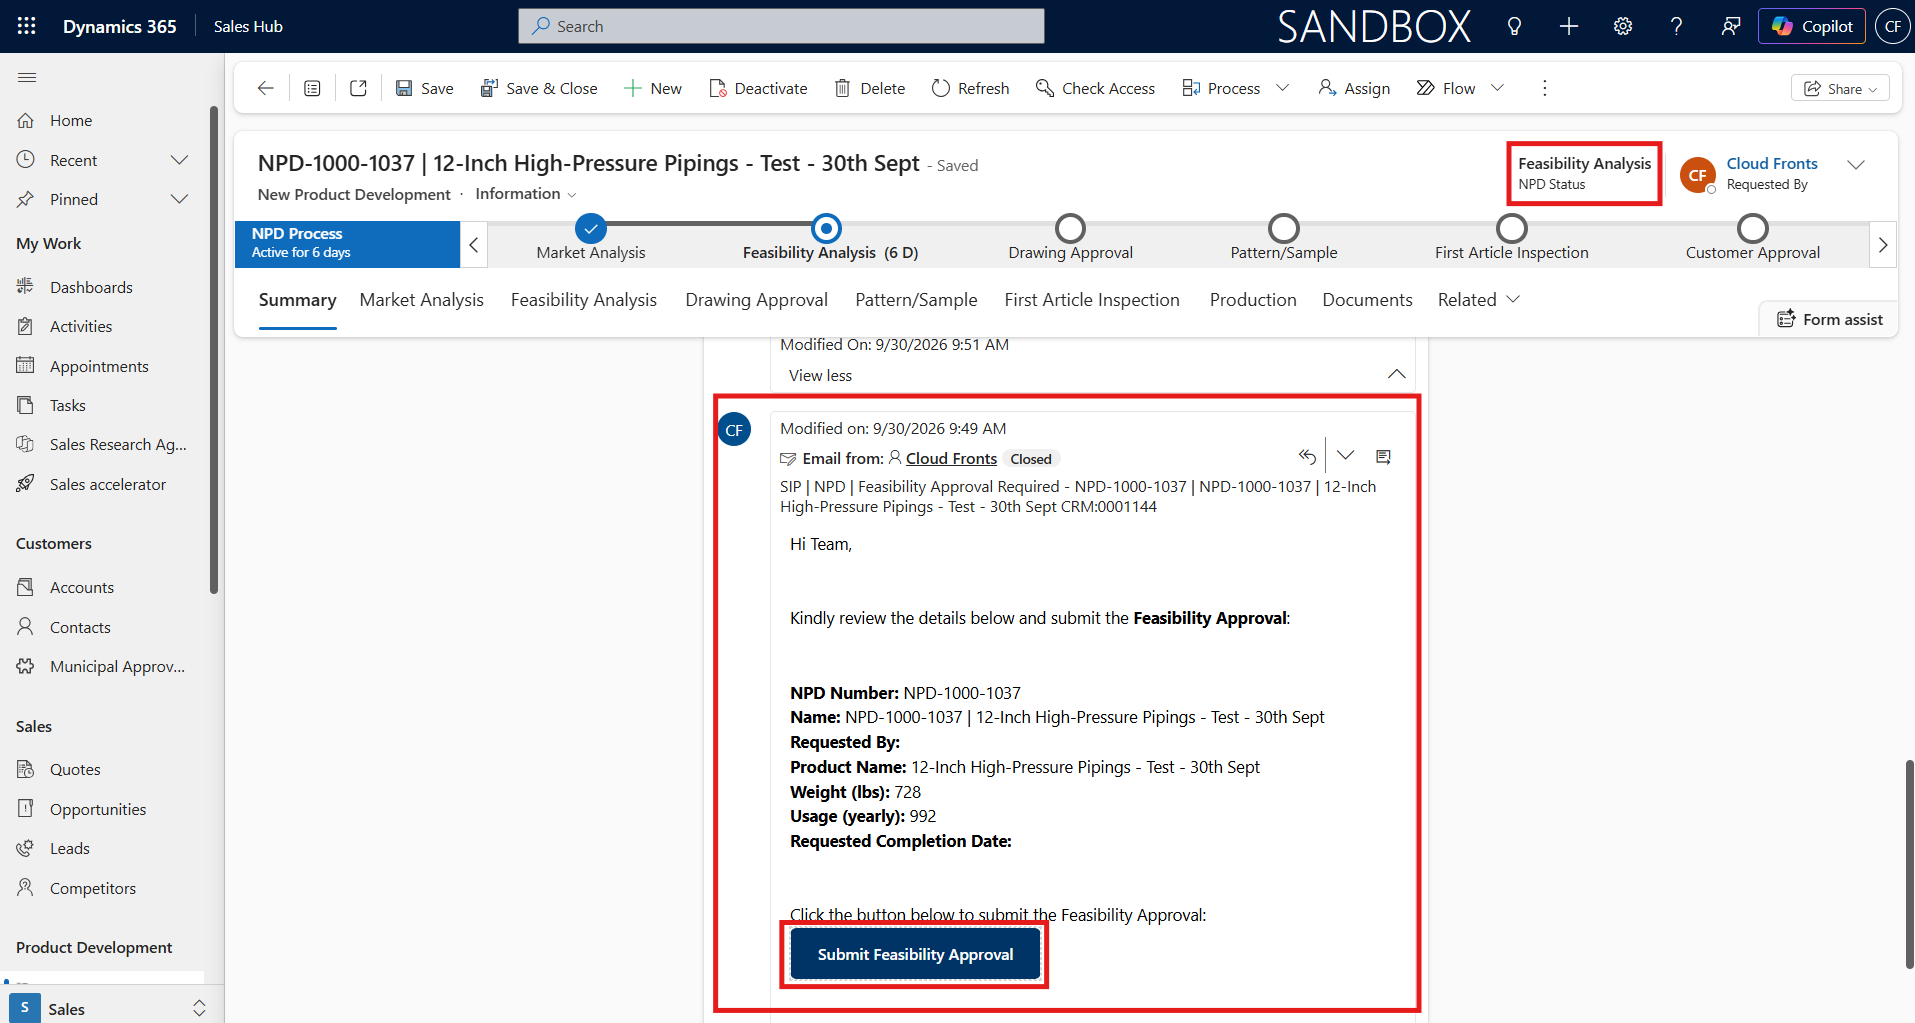Open the Share dropdown button
Image resolution: width=1915 pixels, height=1023 pixels.
coord(1840,88)
